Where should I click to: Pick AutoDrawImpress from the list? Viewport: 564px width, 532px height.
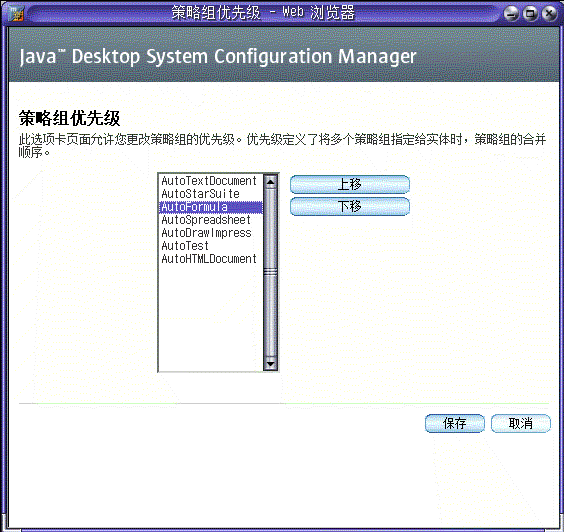211,233
